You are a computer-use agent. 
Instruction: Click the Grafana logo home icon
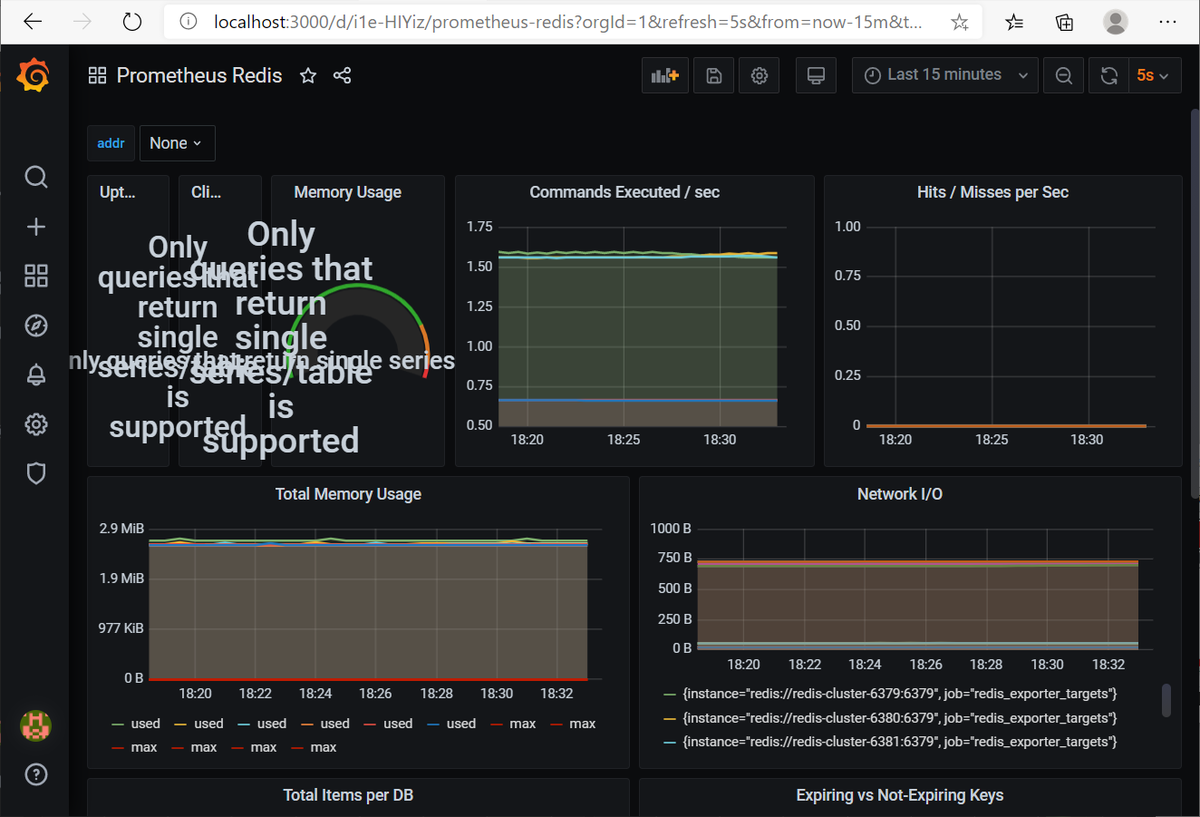pyautogui.click(x=35, y=75)
